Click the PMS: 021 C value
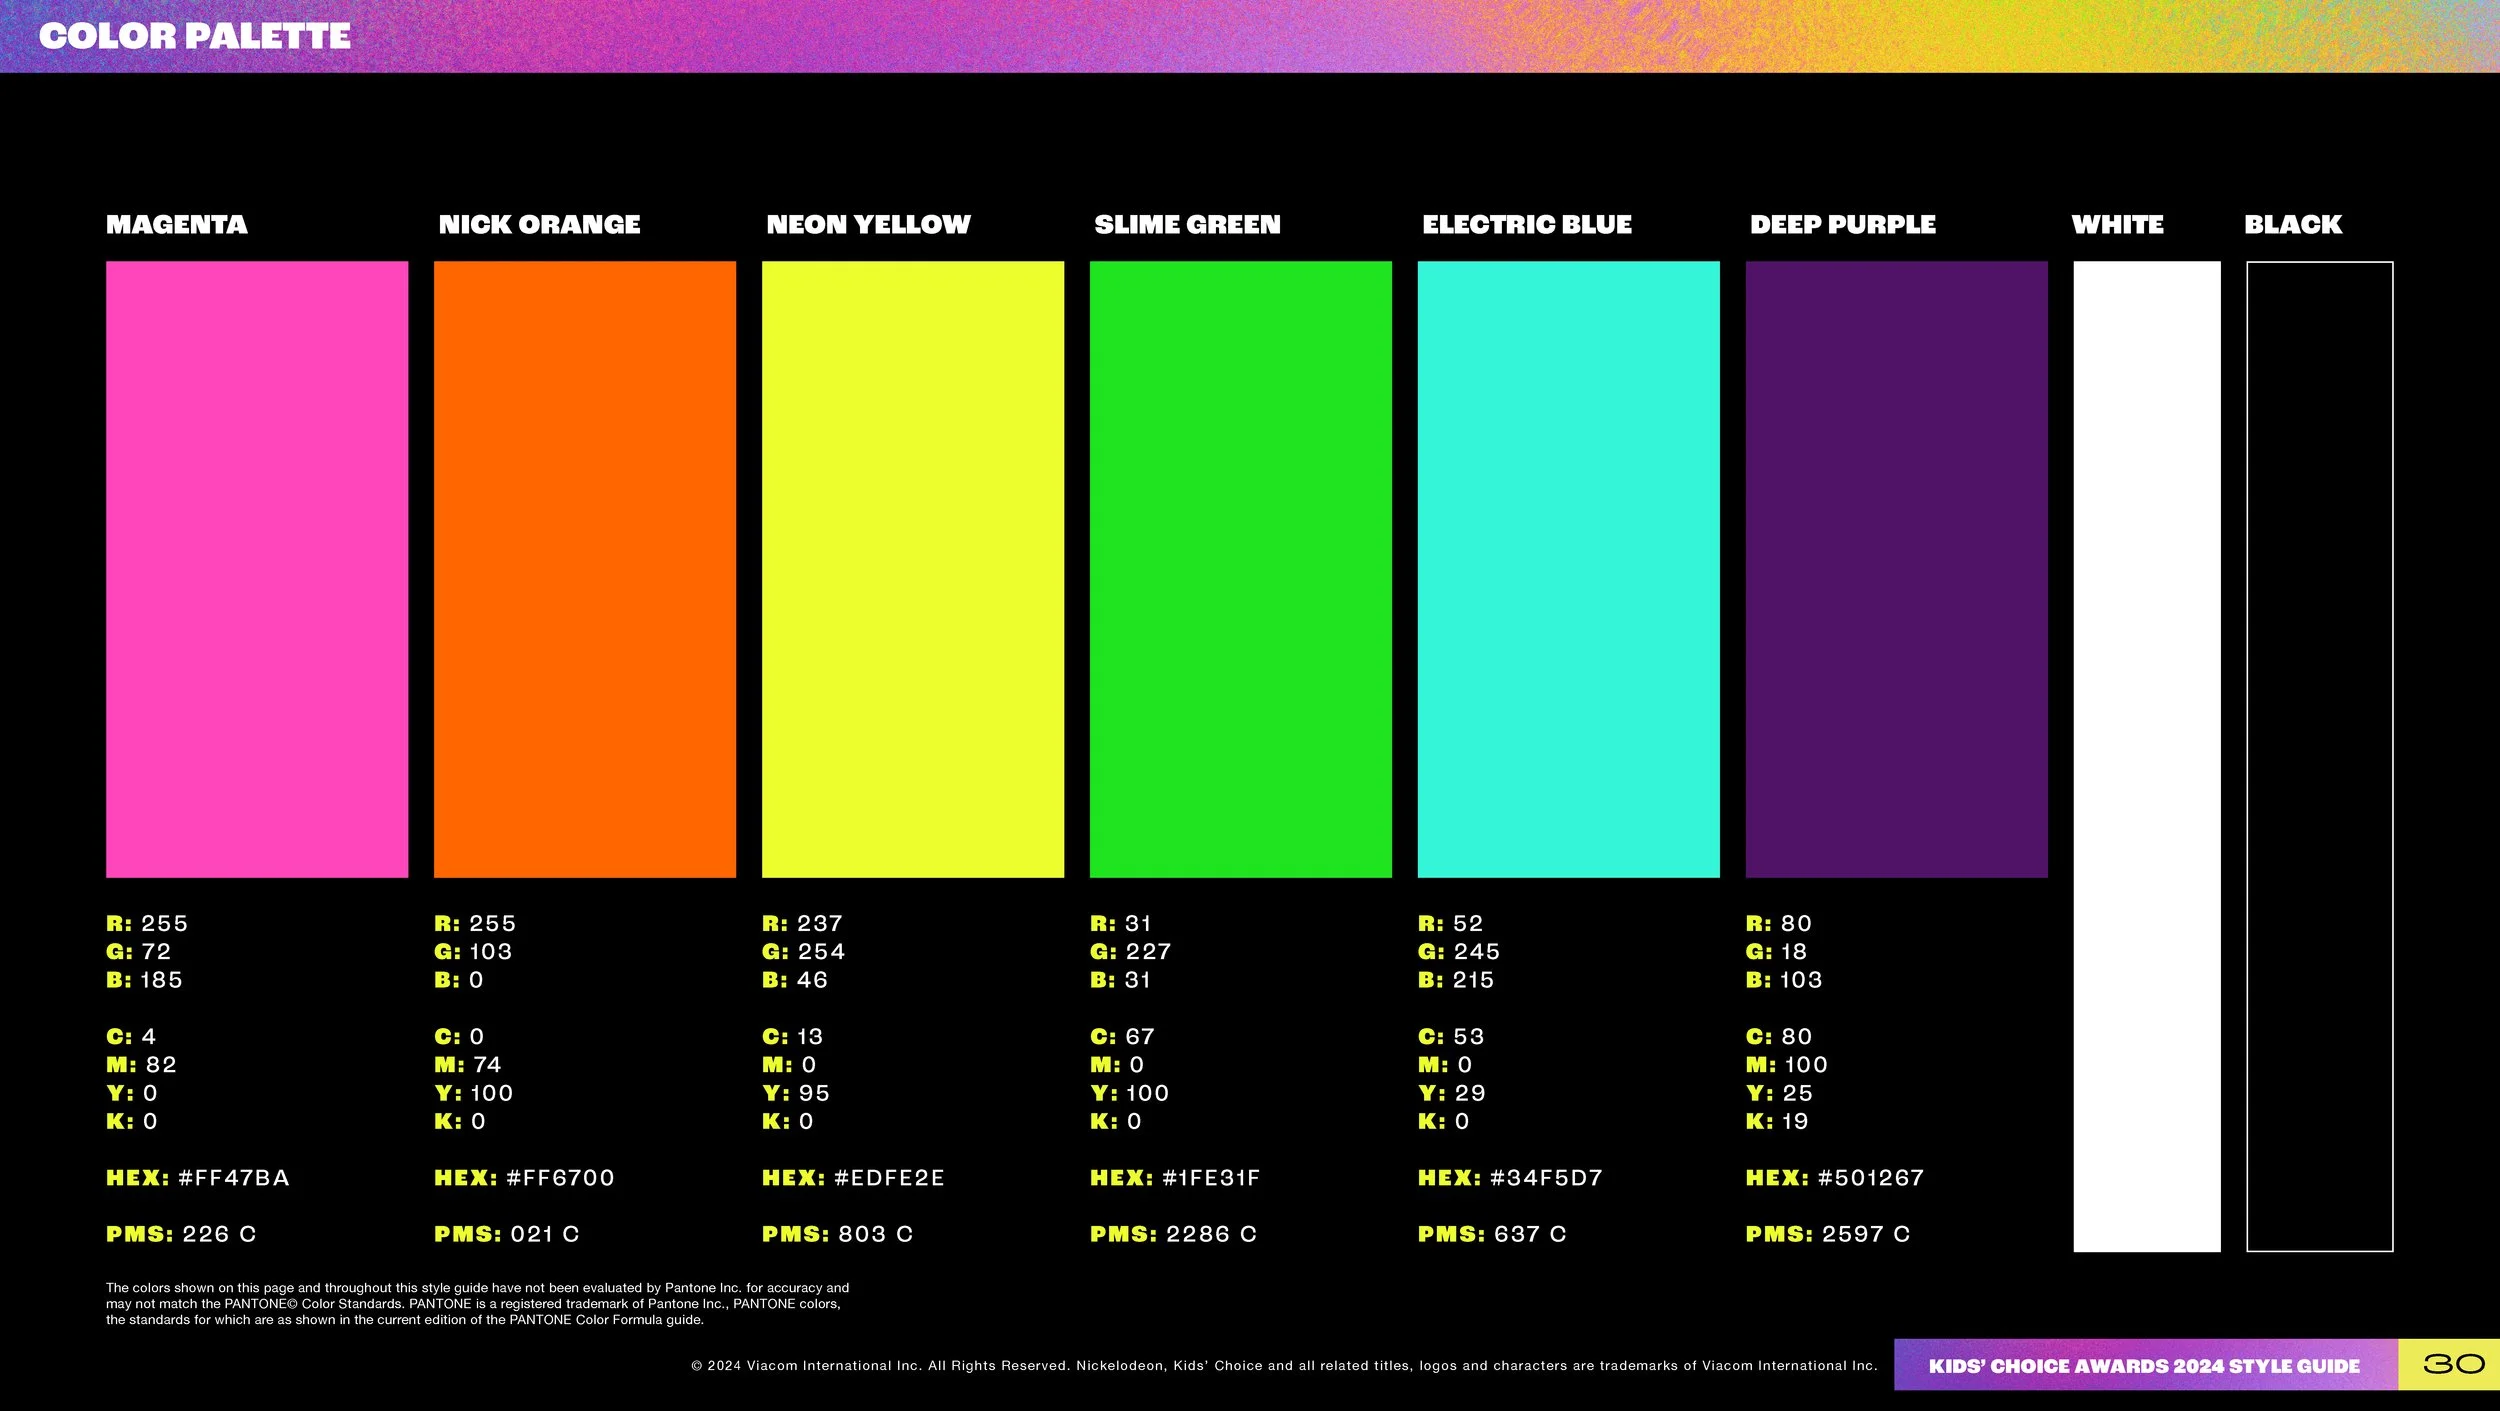The height and width of the screenshot is (1411, 2500). 508,1234
